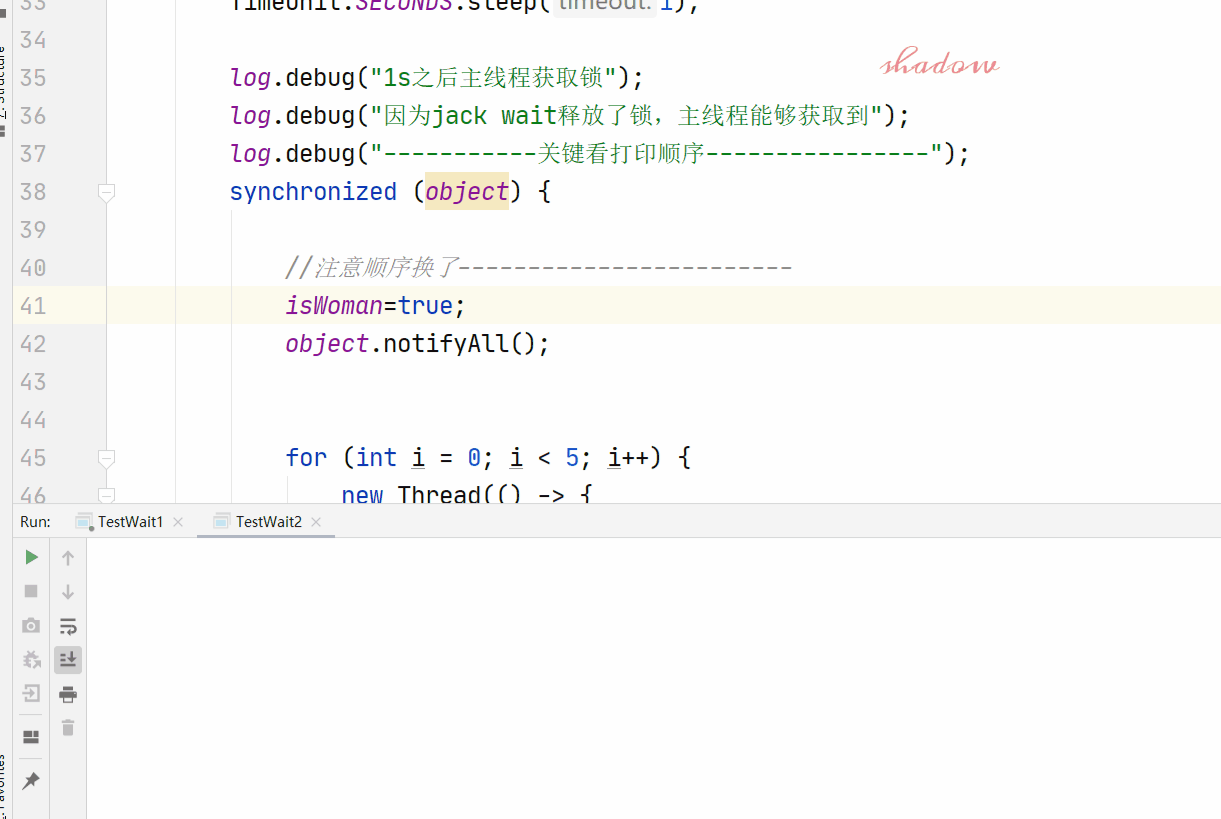Screen dimensions: 1221x819
Task: Open the Favorites tool window tab
Action: tap(3, 785)
